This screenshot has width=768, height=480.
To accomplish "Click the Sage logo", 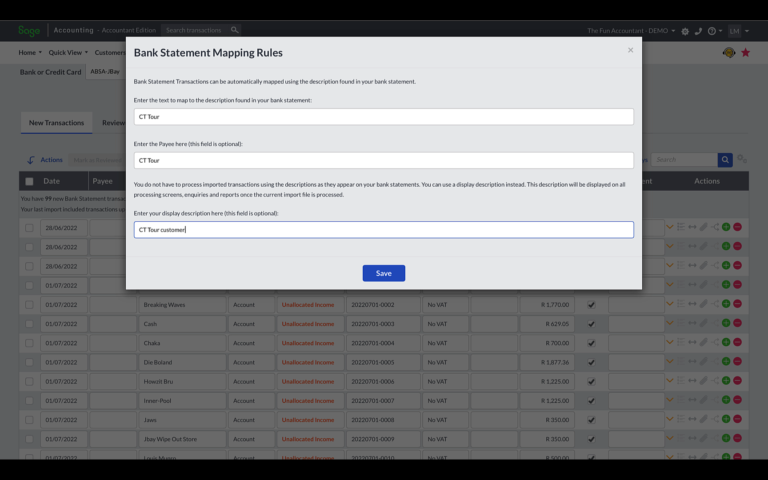I will 29,31.
